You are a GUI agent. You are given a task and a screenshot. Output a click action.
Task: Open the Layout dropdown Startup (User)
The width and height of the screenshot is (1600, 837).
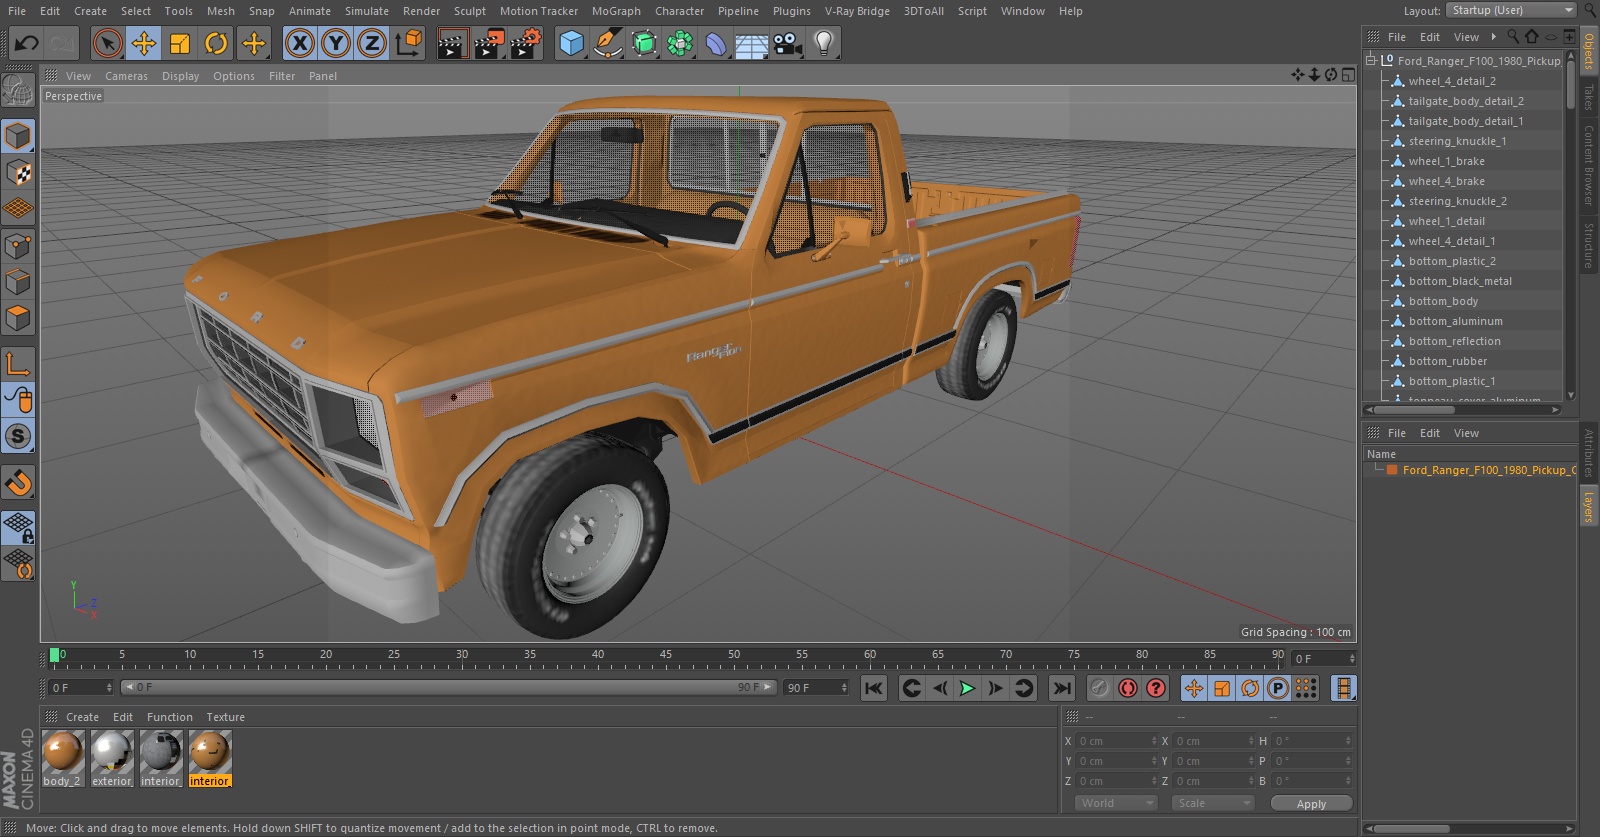1511,10
